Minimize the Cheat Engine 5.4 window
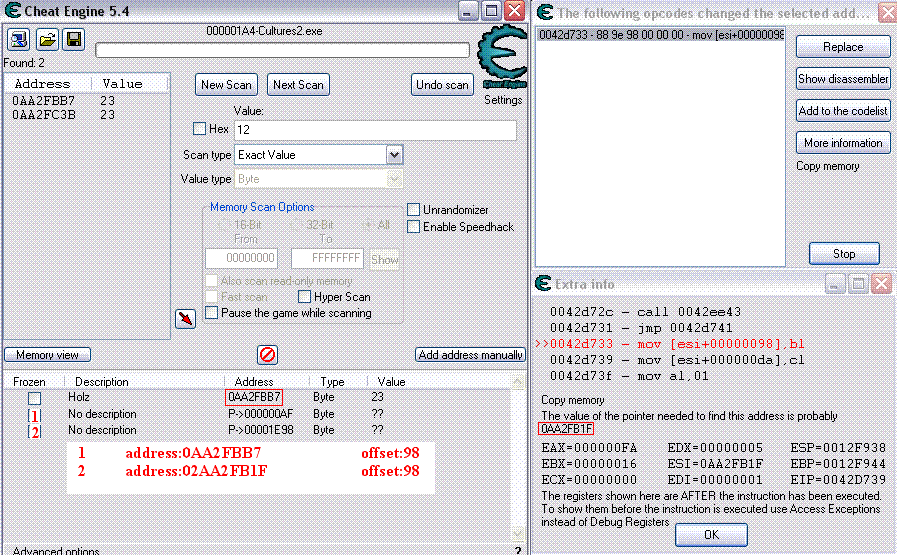898x555 pixels. [467, 10]
